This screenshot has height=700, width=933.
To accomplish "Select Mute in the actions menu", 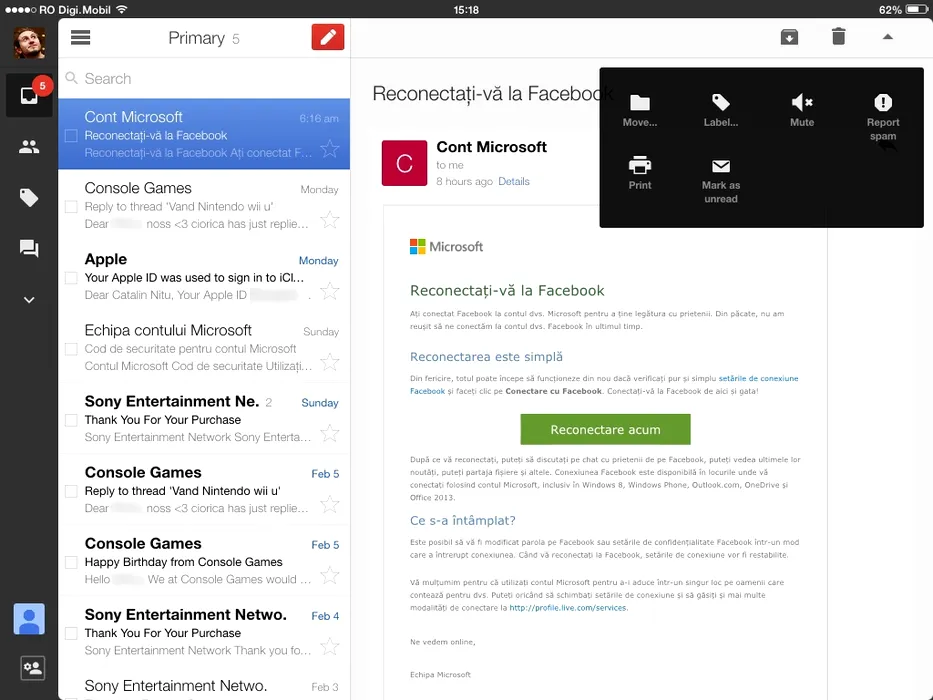I will pos(802,110).
